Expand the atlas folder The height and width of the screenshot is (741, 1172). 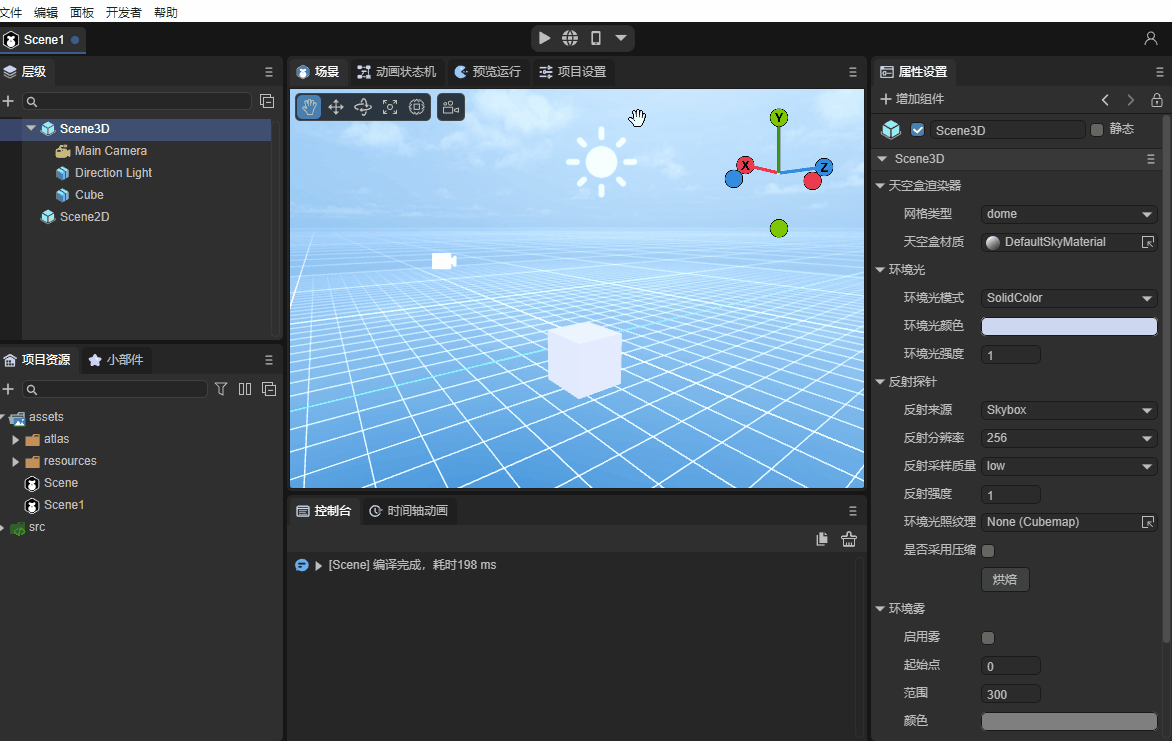(x=16, y=439)
